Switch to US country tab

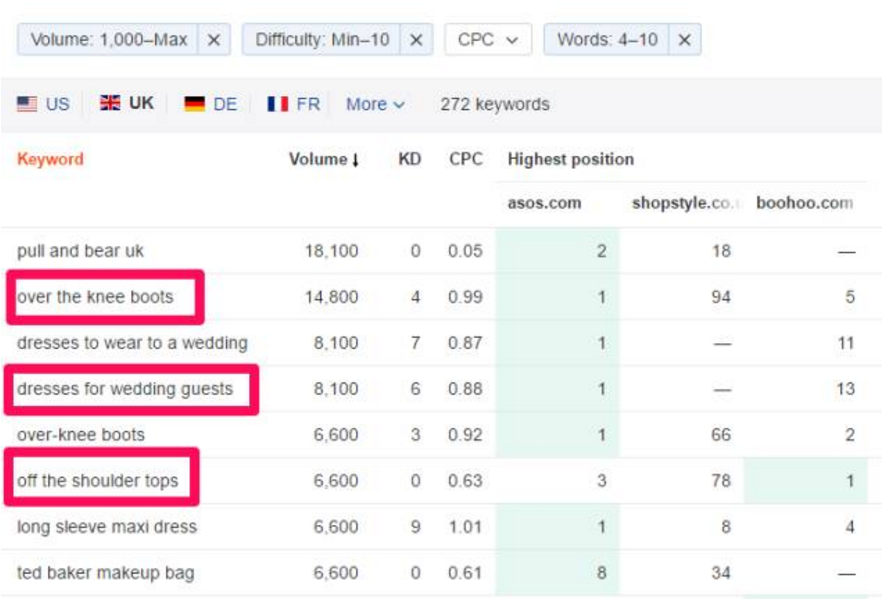(x=43, y=104)
